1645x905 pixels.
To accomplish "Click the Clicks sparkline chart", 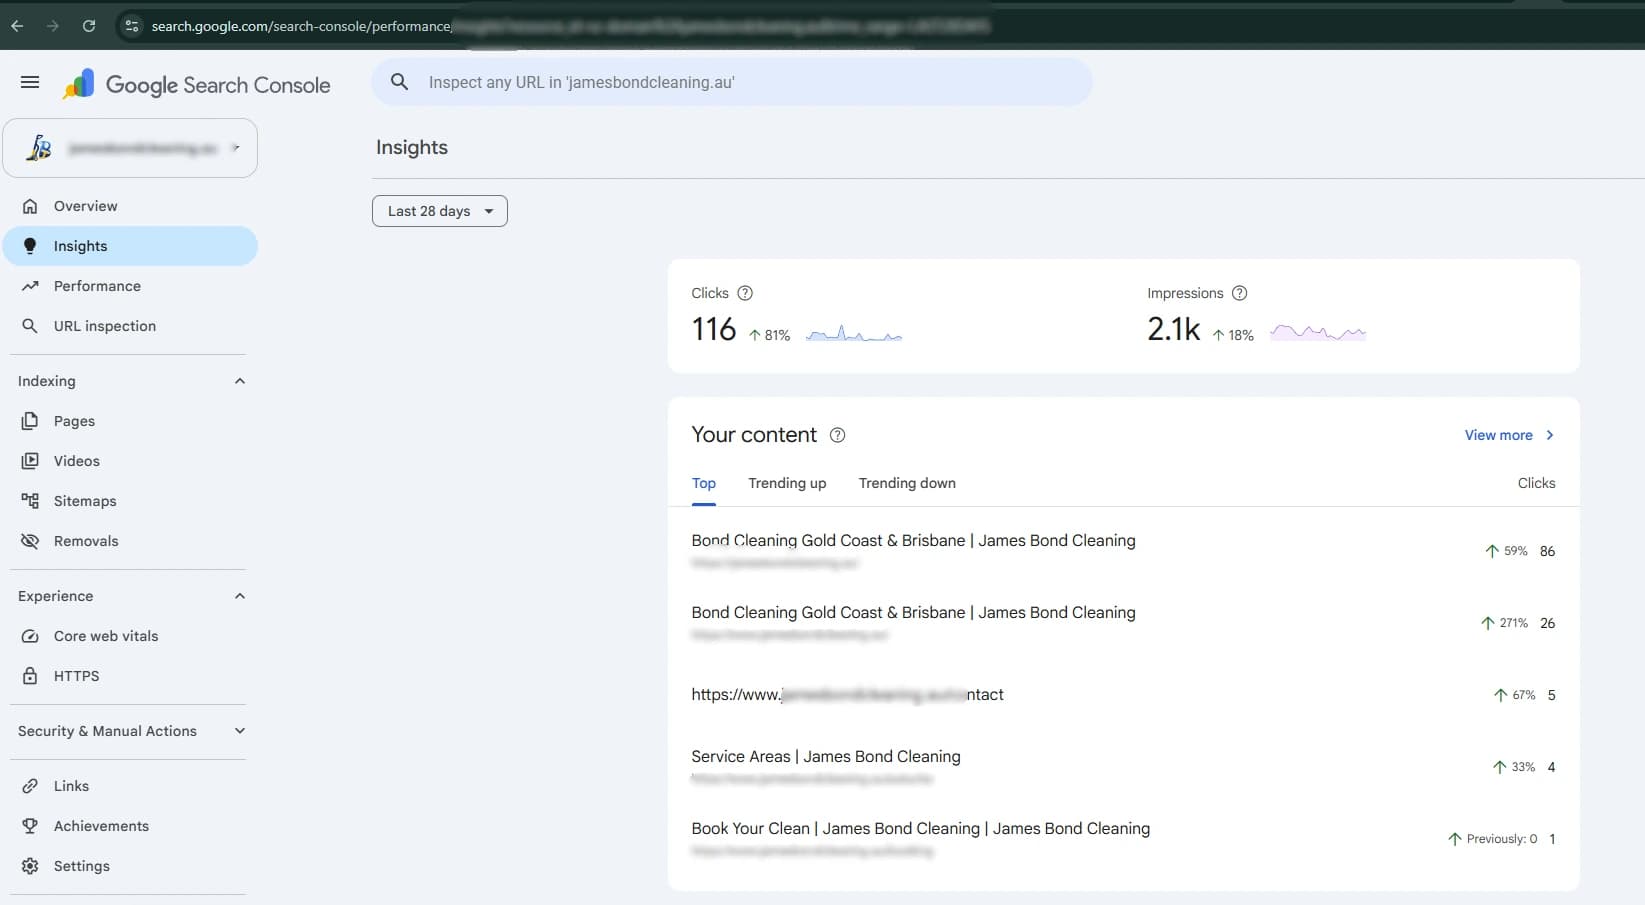I will pyautogui.click(x=854, y=334).
